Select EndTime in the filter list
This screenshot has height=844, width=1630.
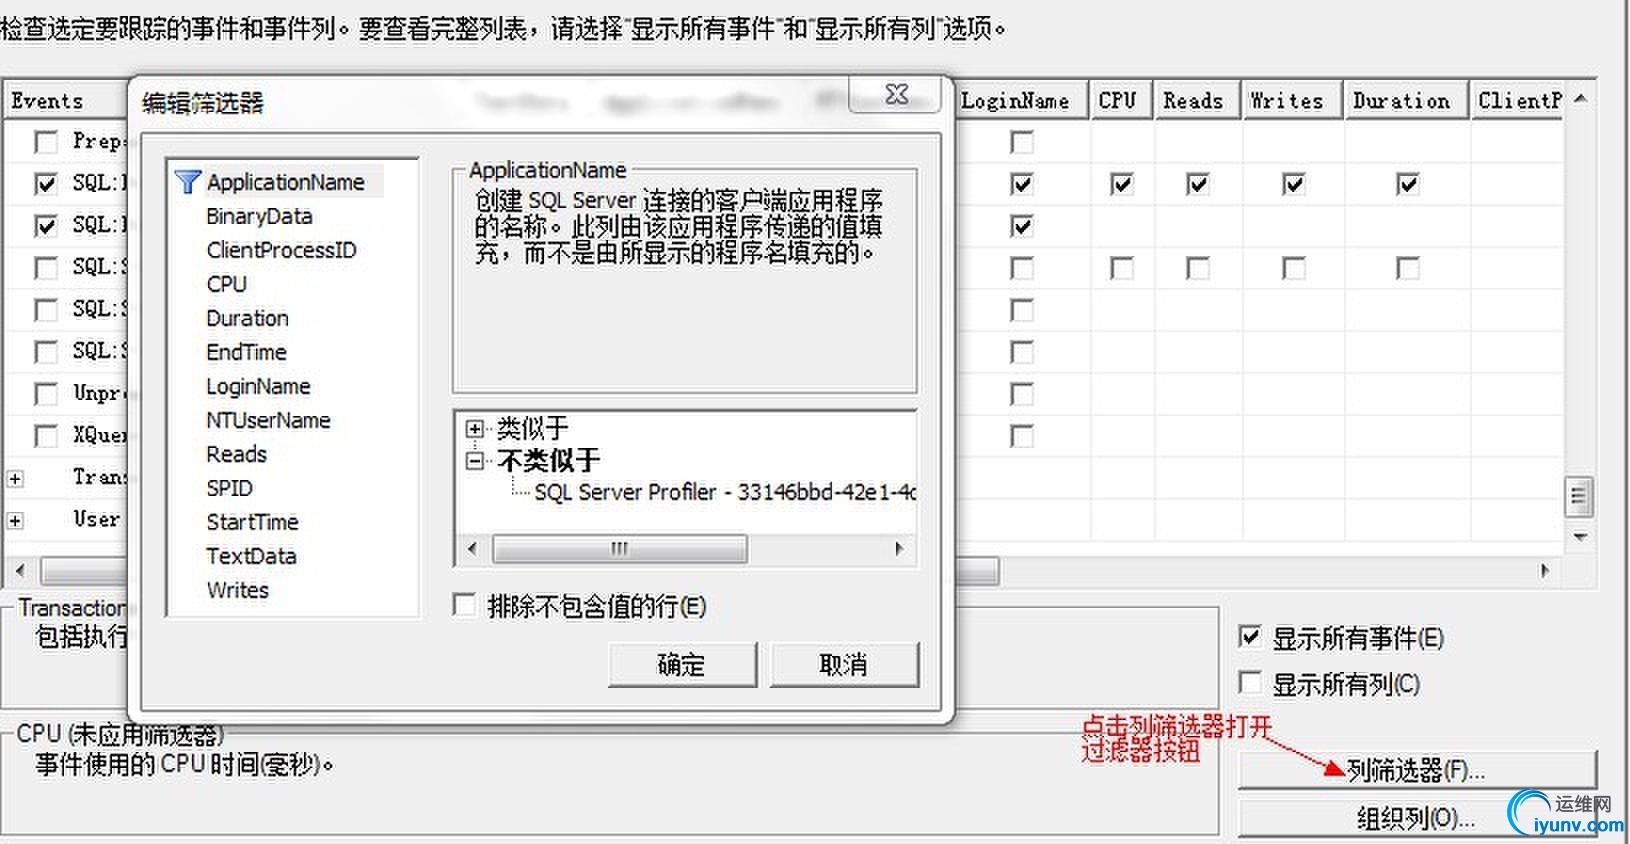246,352
